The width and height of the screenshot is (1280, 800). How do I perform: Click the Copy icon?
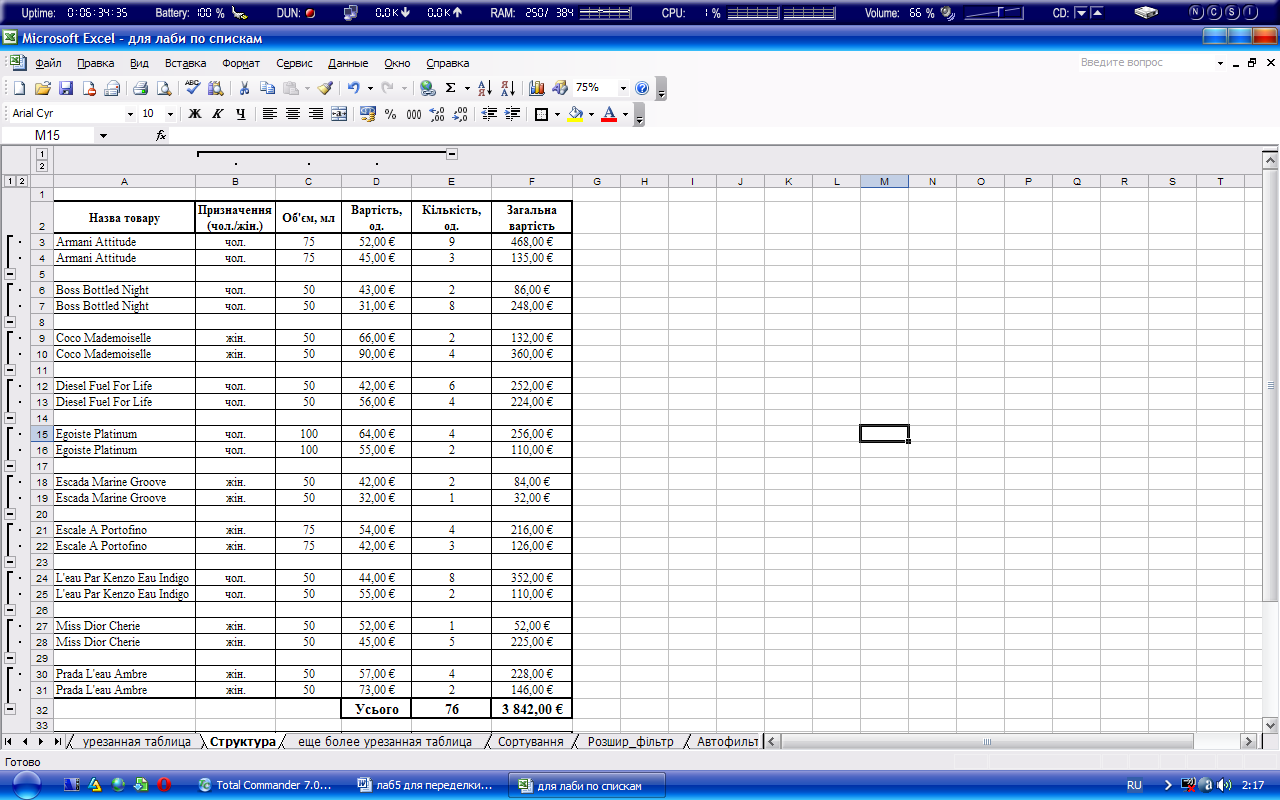(x=267, y=88)
